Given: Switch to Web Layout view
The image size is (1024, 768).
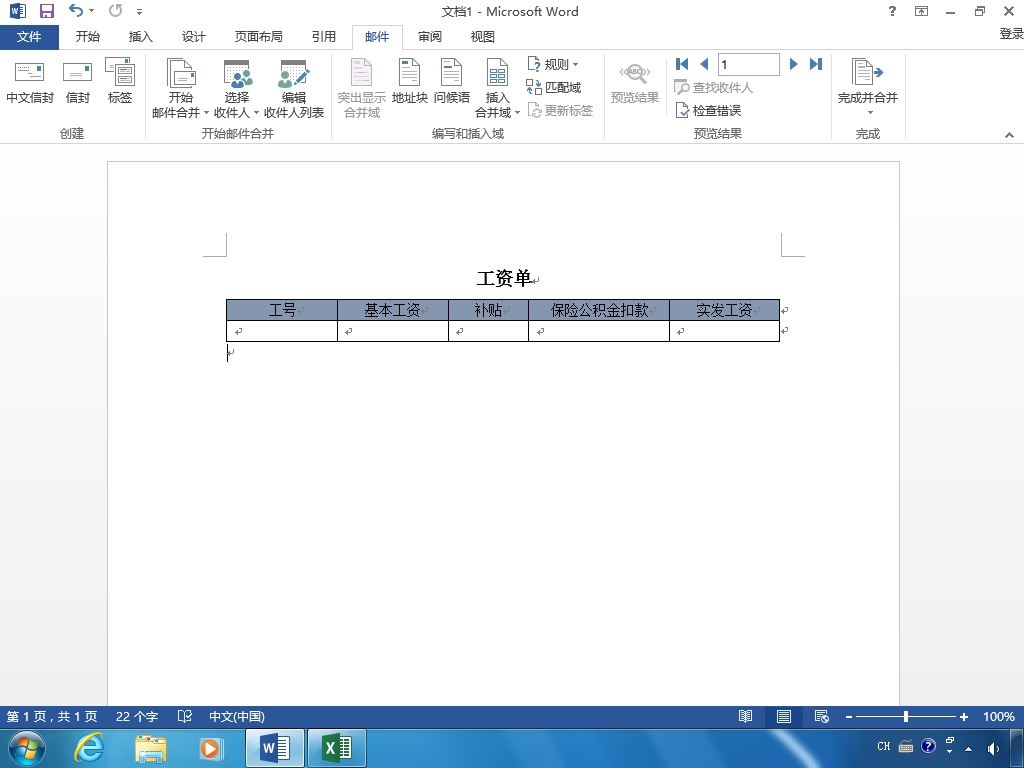Looking at the screenshot, I should tap(822, 716).
